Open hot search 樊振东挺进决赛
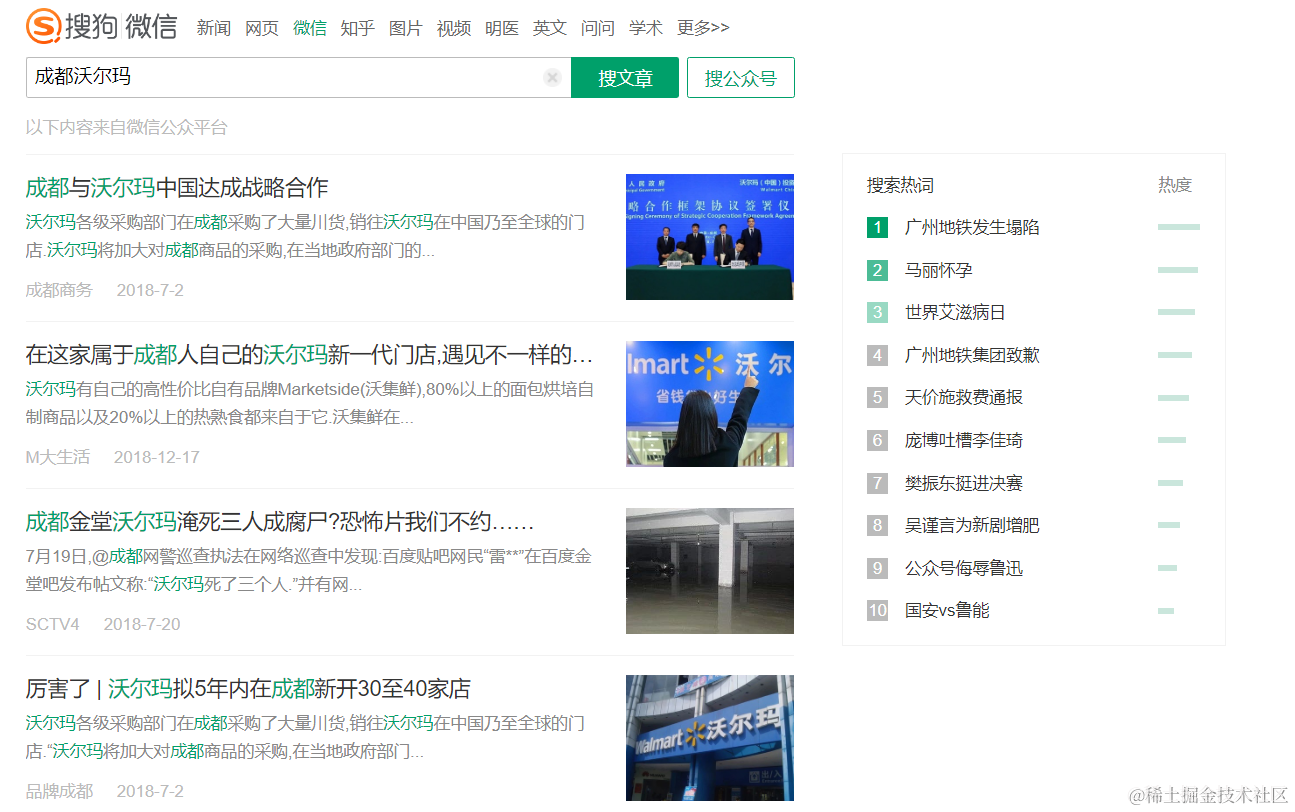The image size is (1295, 812). coord(964,483)
